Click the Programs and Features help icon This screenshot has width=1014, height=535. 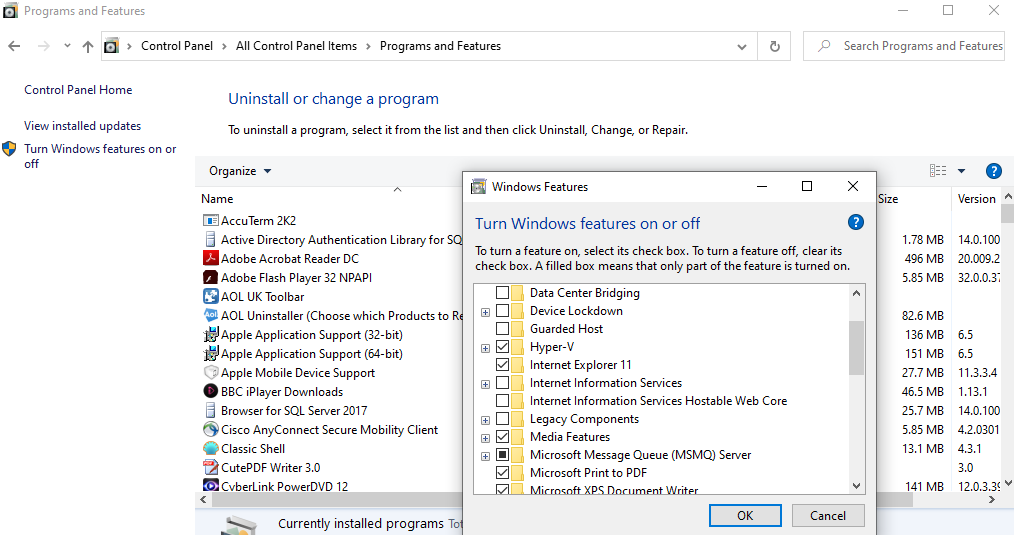tap(993, 171)
